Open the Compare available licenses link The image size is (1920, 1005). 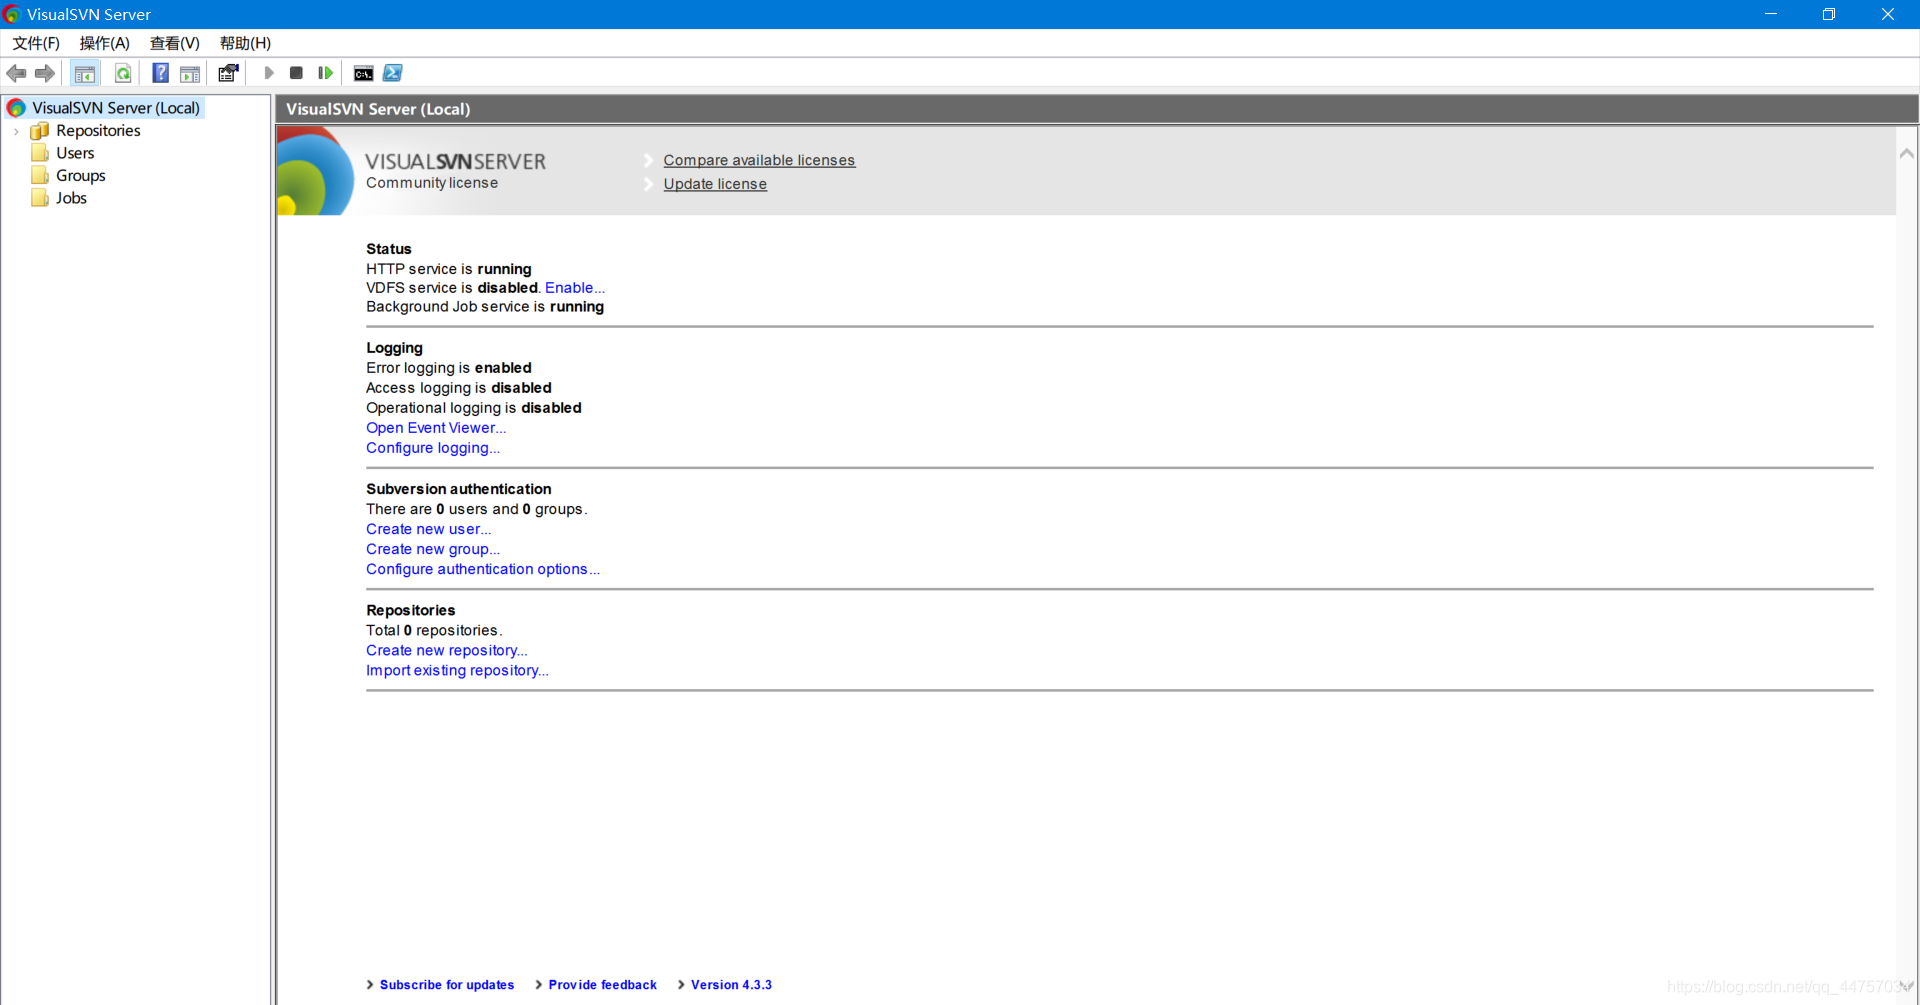(x=759, y=160)
